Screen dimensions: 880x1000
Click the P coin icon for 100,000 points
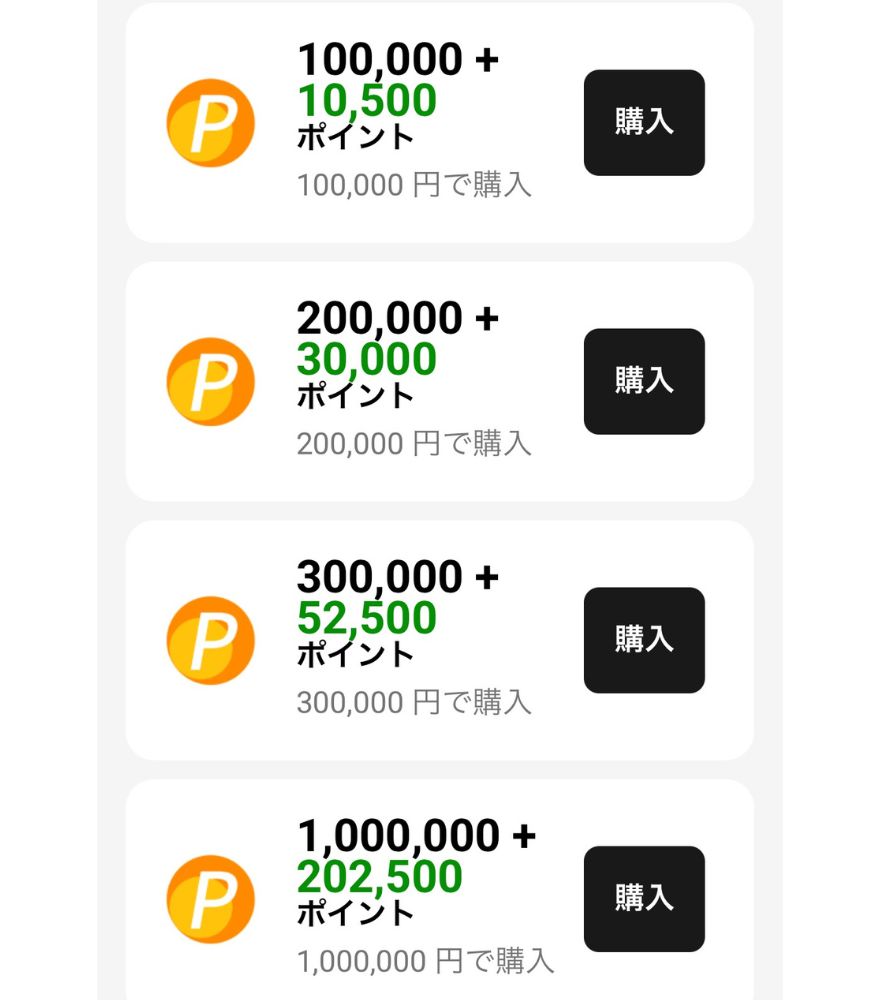click(x=210, y=123)
